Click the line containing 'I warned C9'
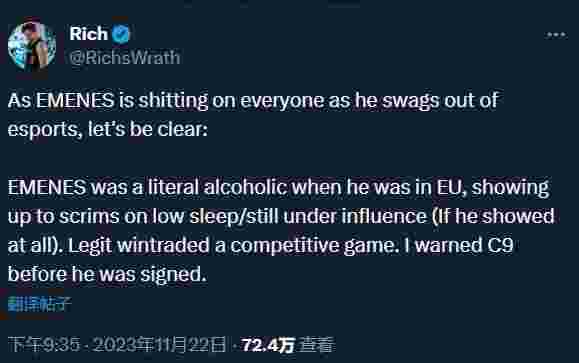Image resolution: width=579 pixels, height=363 pixels. tap(261, 245)
